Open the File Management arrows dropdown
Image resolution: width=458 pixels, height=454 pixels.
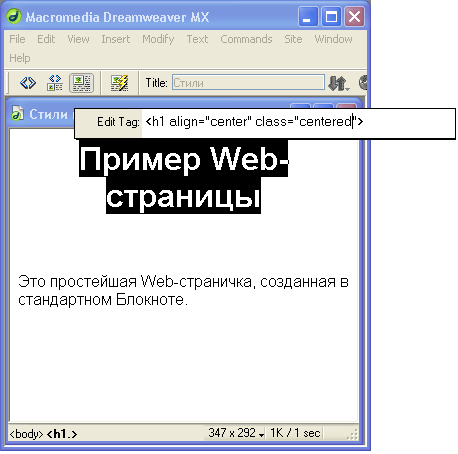(339, 83)
